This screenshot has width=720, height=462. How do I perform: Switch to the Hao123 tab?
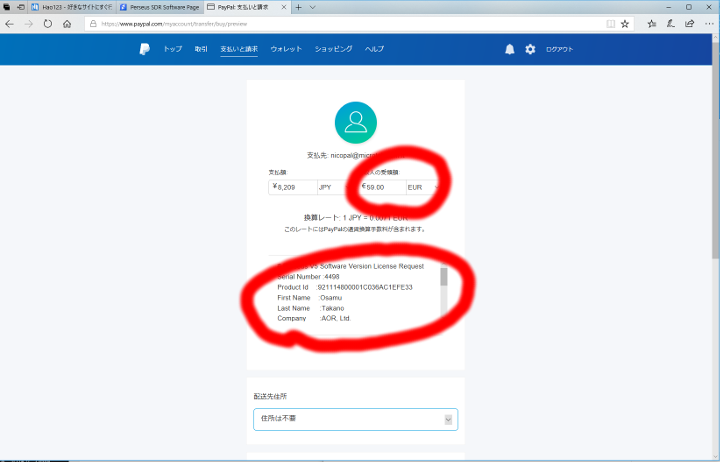(72, 7)
